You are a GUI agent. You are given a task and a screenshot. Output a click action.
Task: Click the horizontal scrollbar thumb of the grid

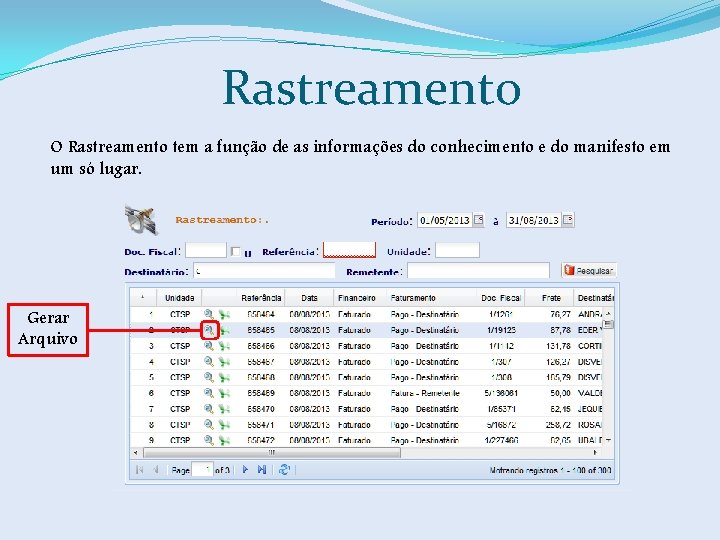[x=272, y=453]
